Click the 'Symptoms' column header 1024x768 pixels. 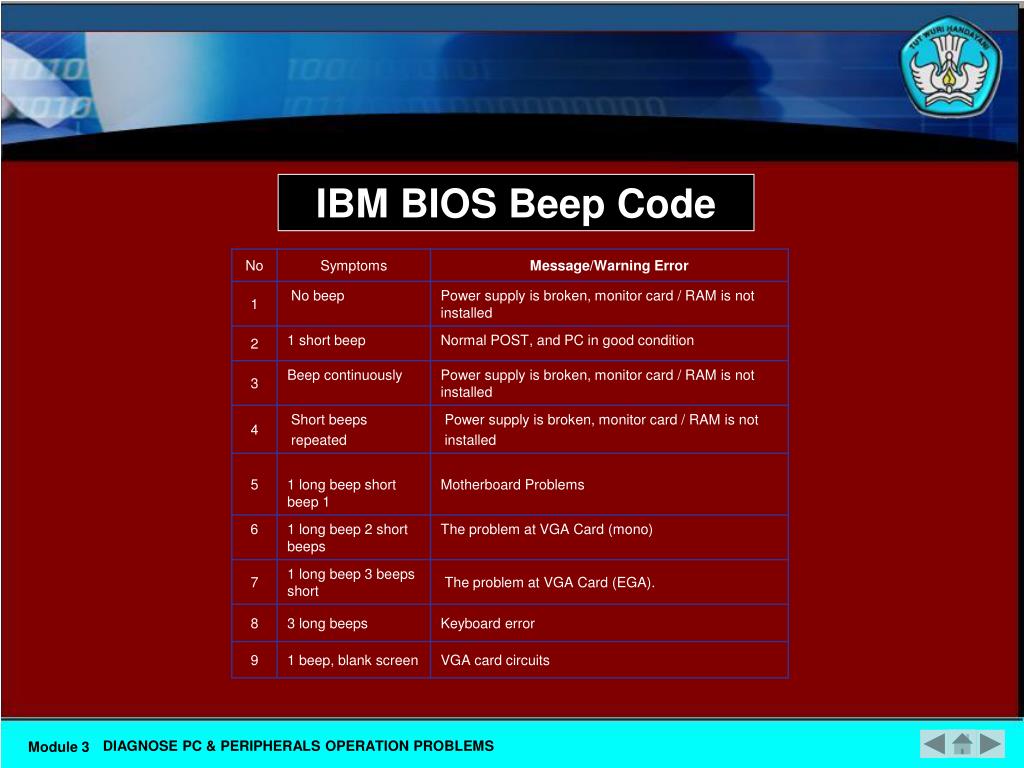click(x=353, y=266)
